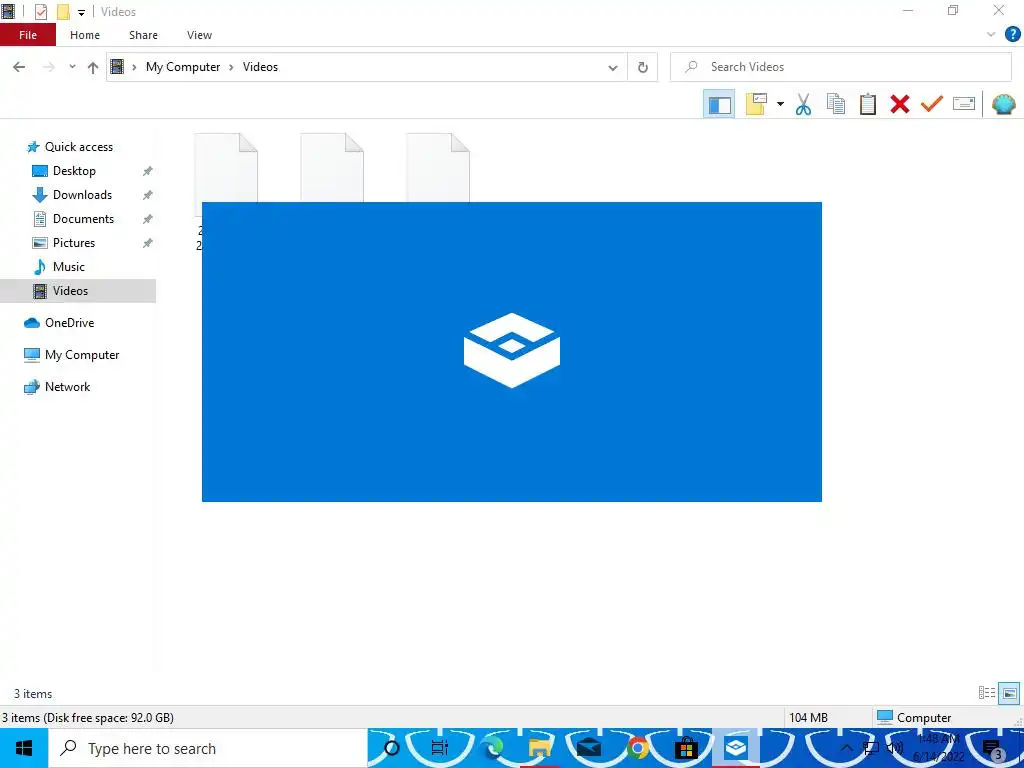Click the taskbar search box
The height and width of the screenshot is (768, 1024).
click(208, 748)
